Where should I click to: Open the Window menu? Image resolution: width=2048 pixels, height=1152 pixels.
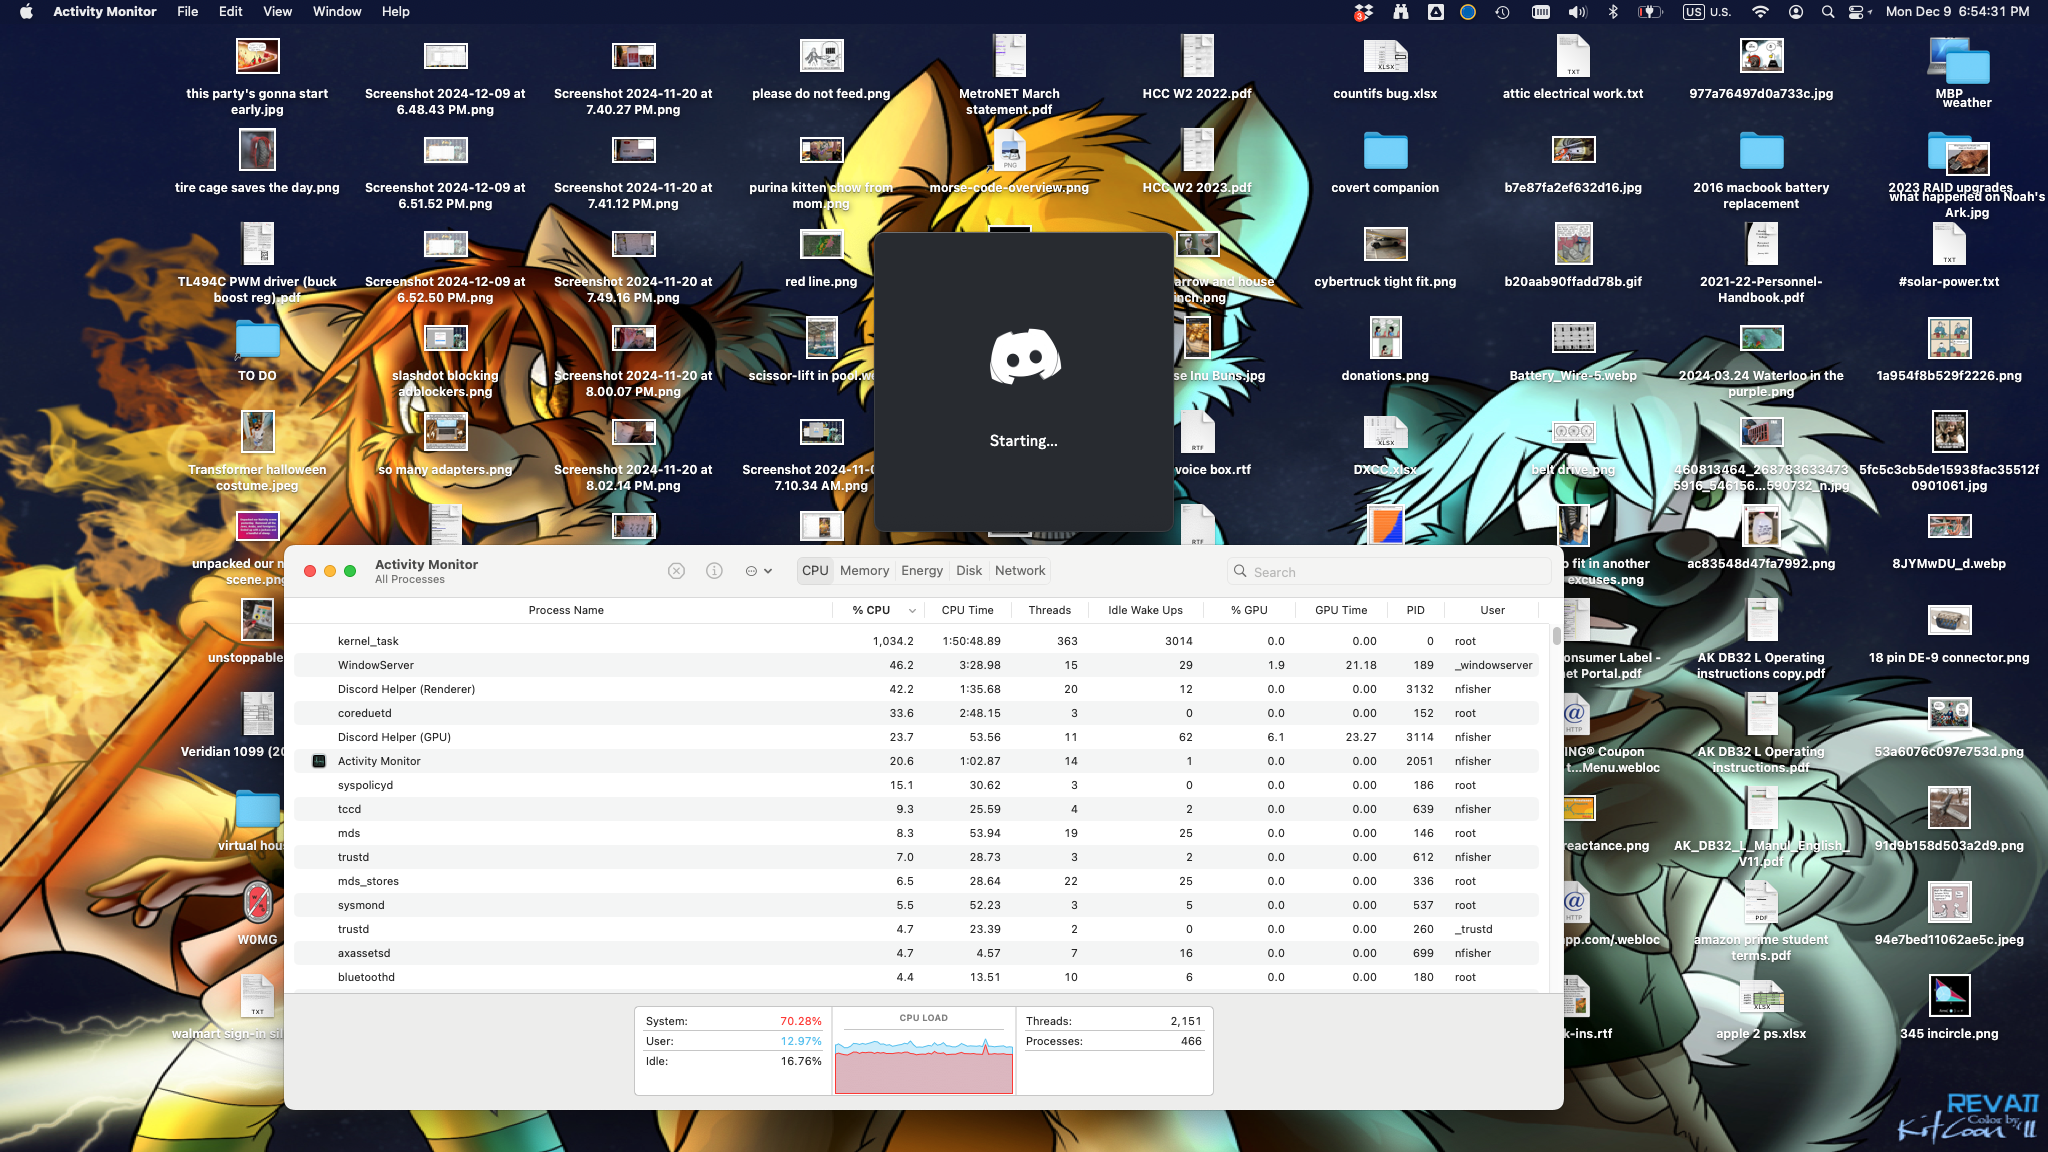336,12
